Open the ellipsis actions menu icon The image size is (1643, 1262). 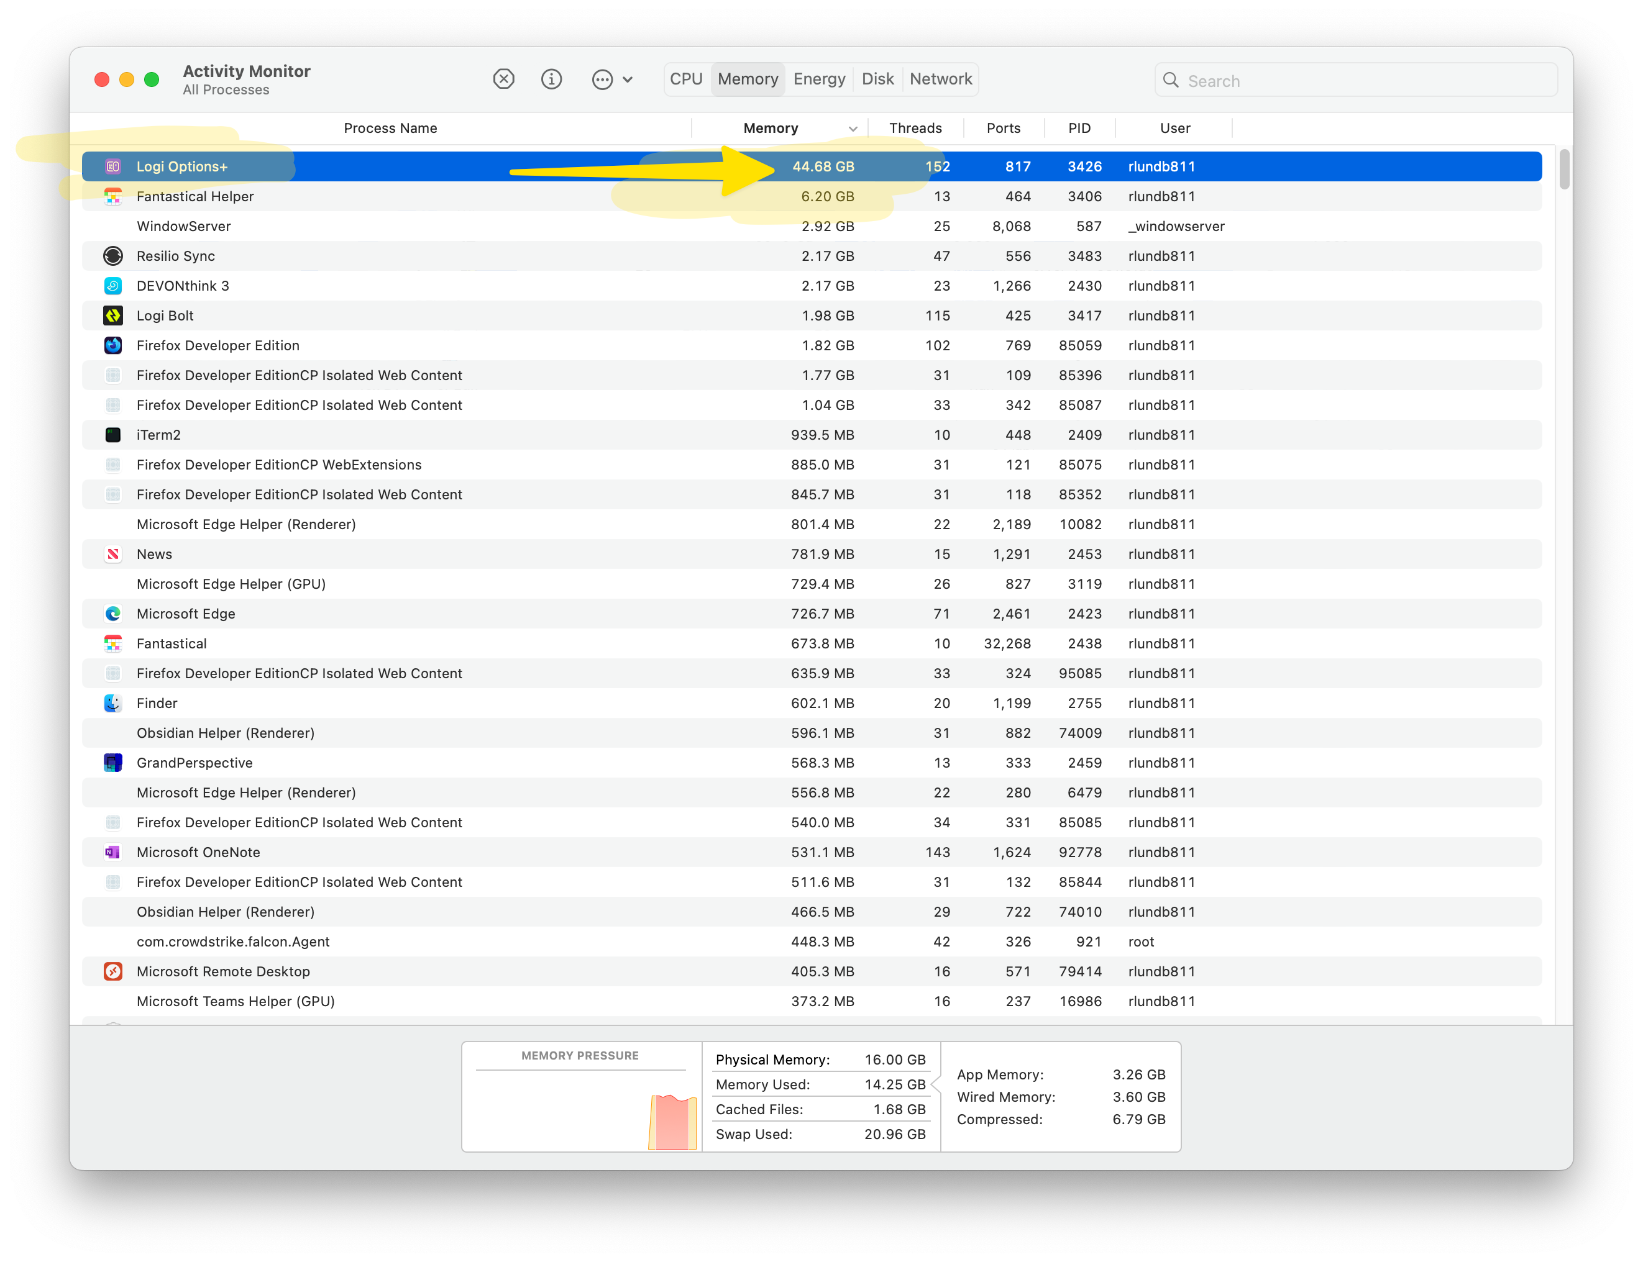point(602,79)
